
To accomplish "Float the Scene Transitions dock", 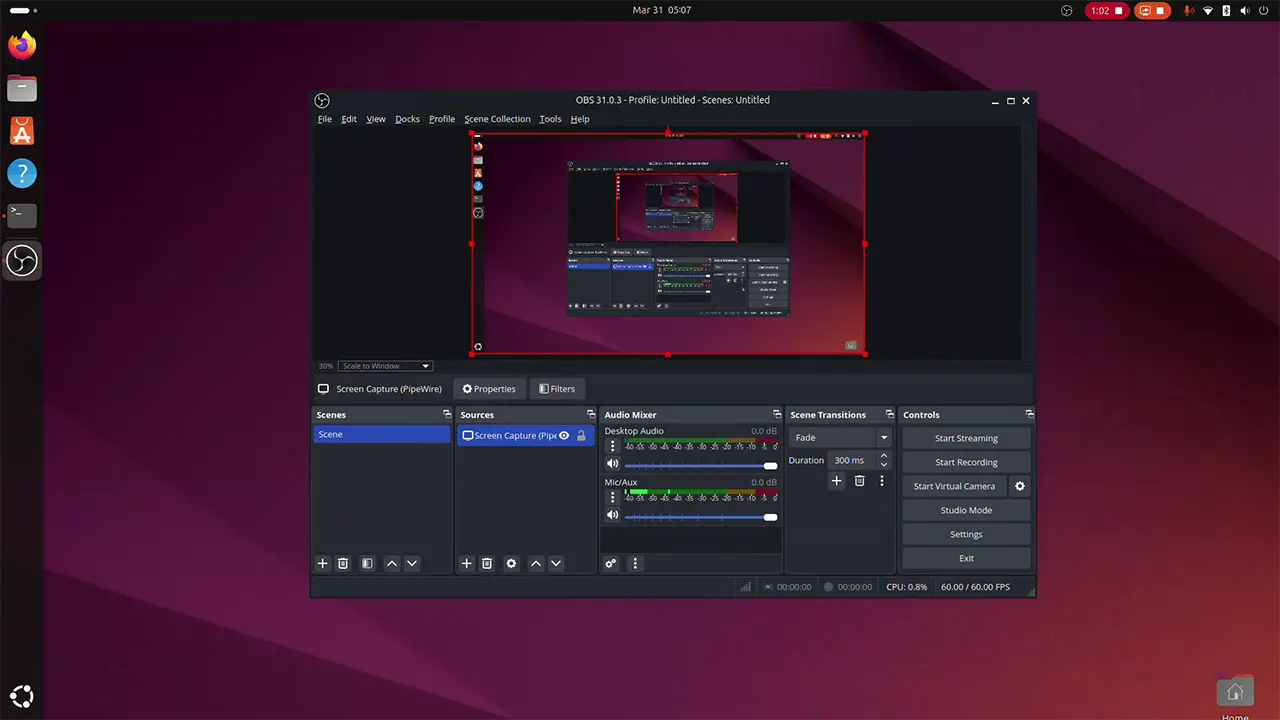I will coord(889,414).
